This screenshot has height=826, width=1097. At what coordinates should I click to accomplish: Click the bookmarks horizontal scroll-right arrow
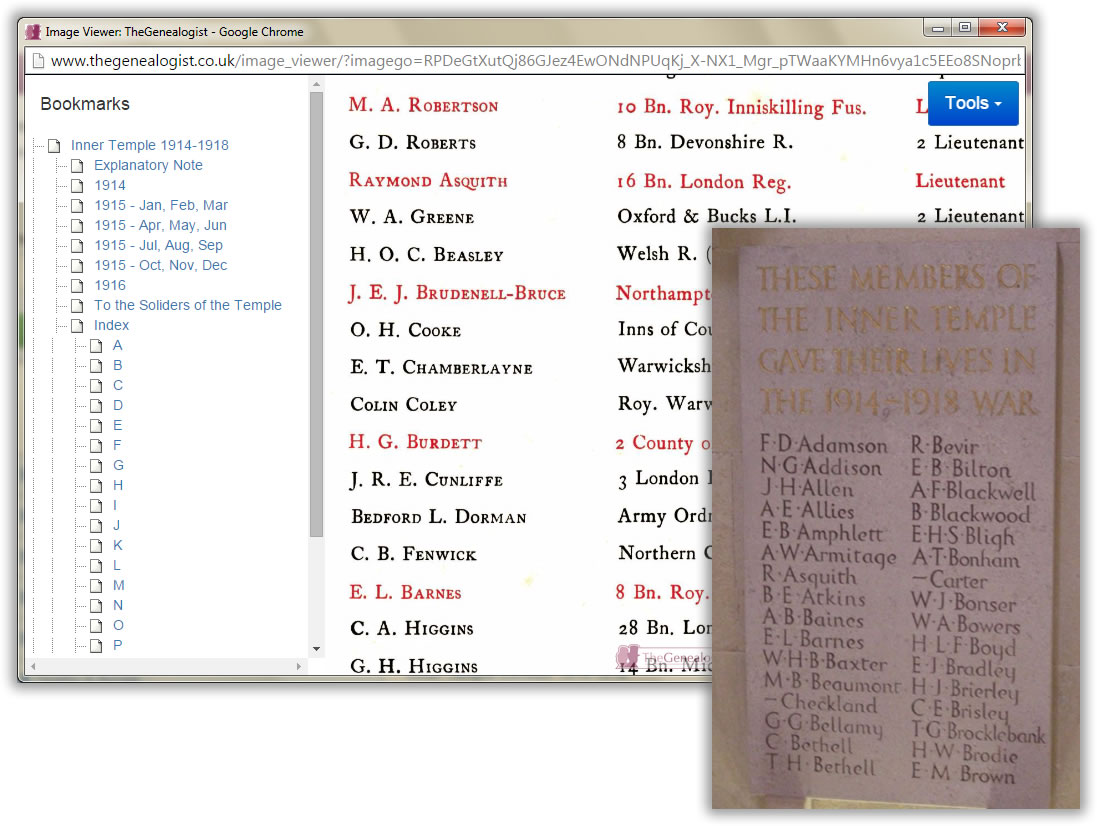(x=299, y=667)
